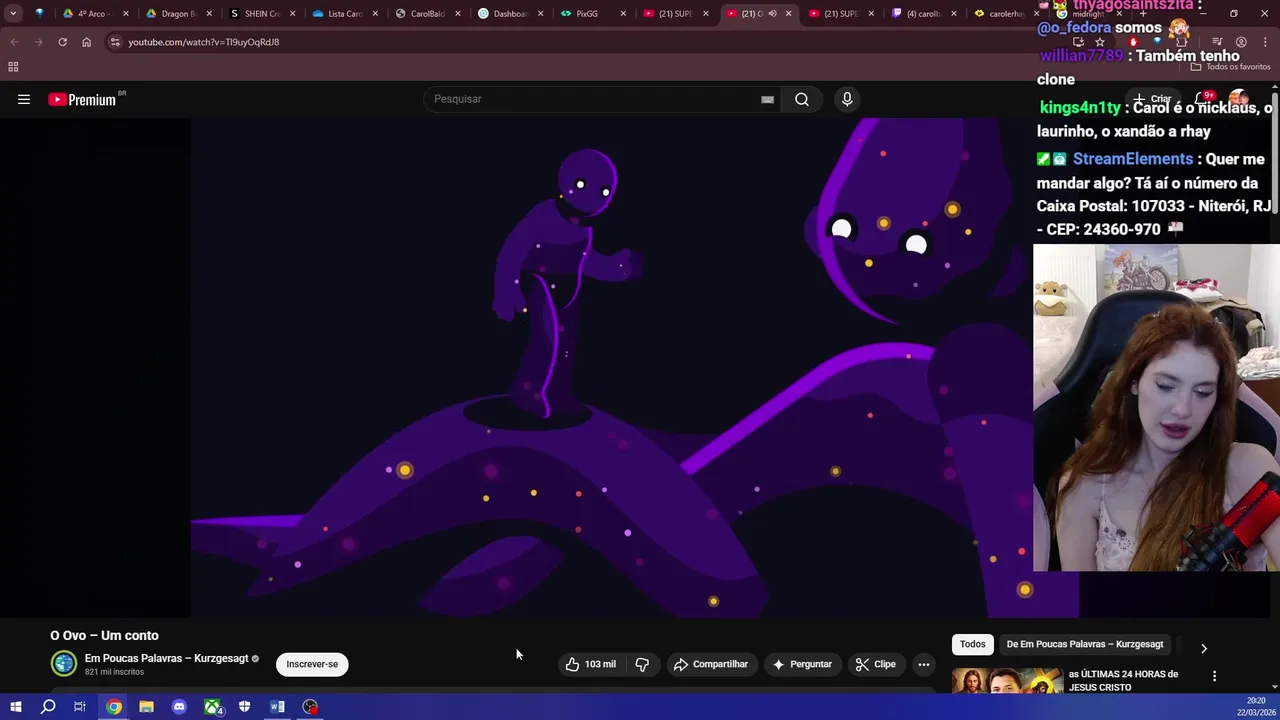The image size is (1280, 720).
Task: Open the Windows Start menu
Action: pos(15,707)
